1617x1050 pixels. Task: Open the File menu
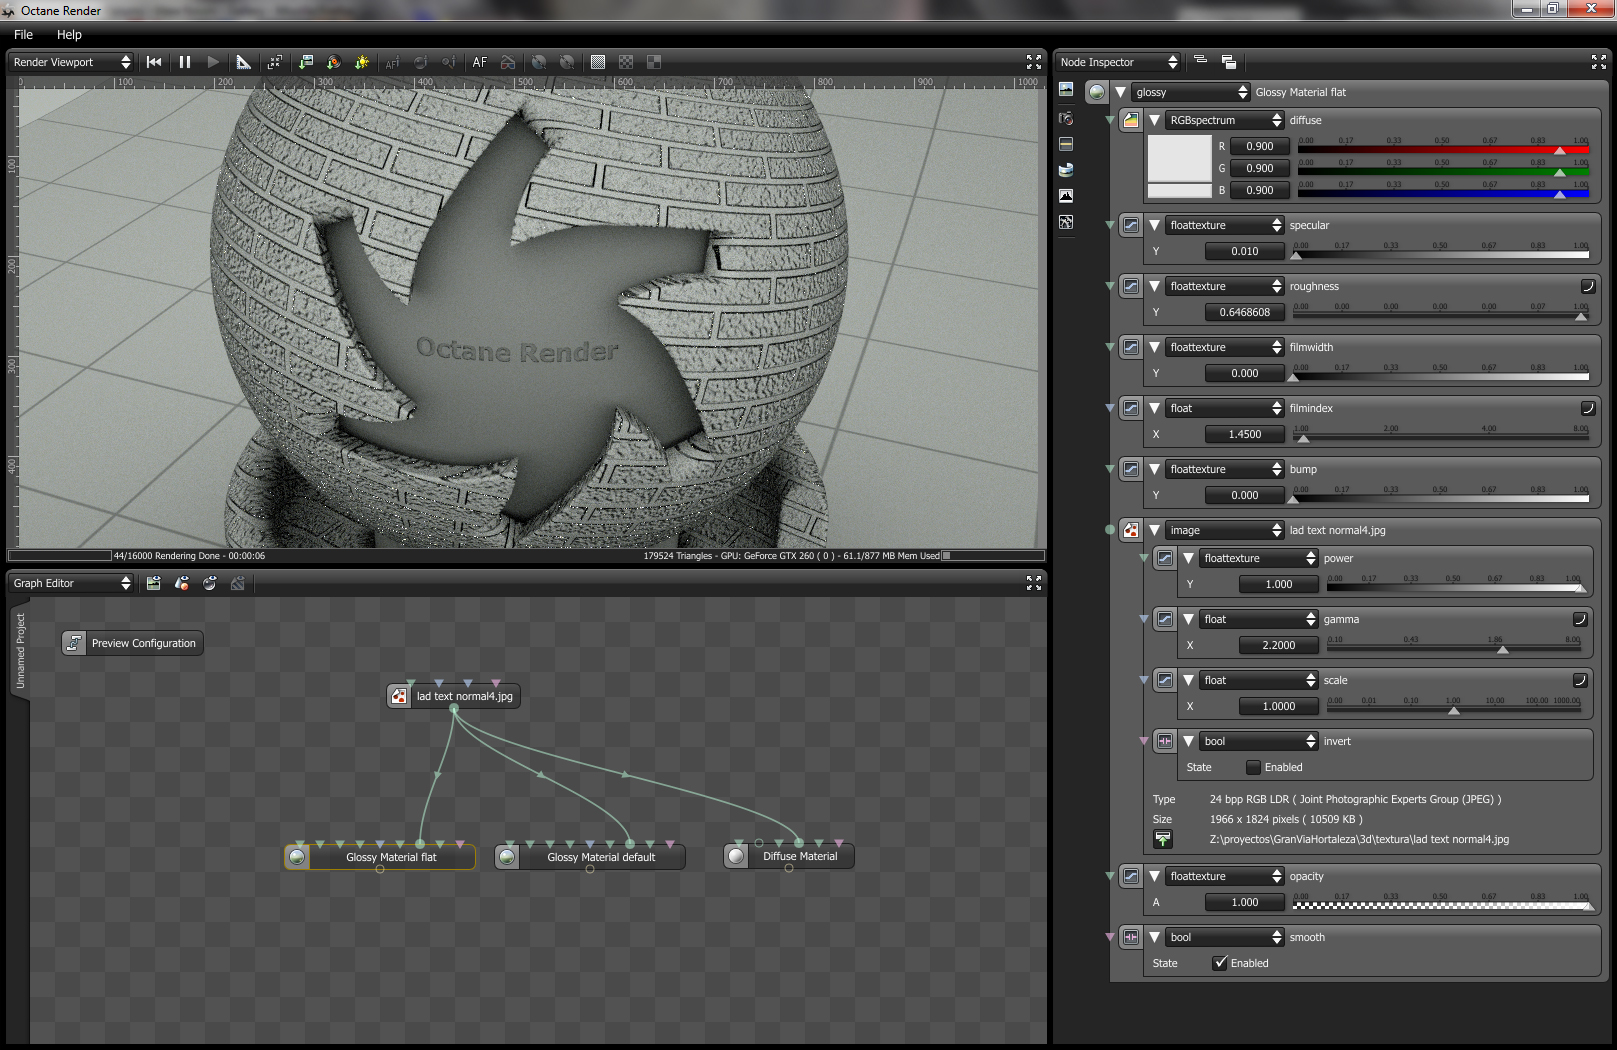23,34
